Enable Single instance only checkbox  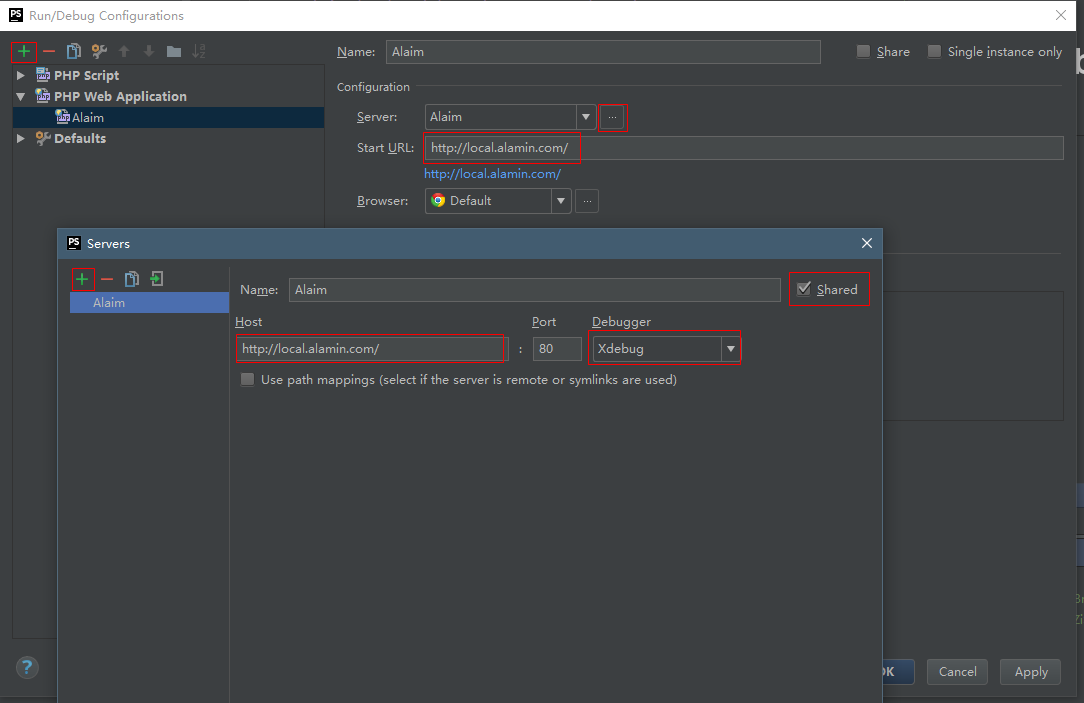(x=934, y=51)
